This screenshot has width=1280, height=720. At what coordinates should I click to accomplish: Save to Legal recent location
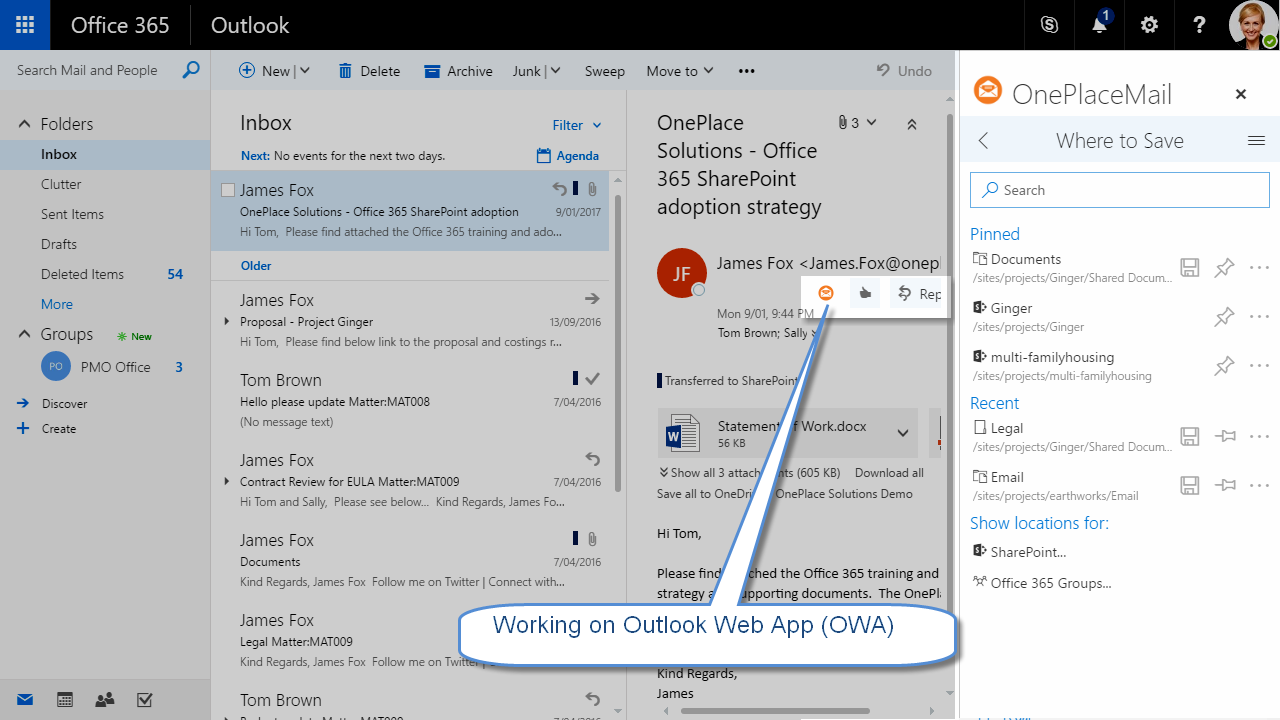click(1190, 436)
